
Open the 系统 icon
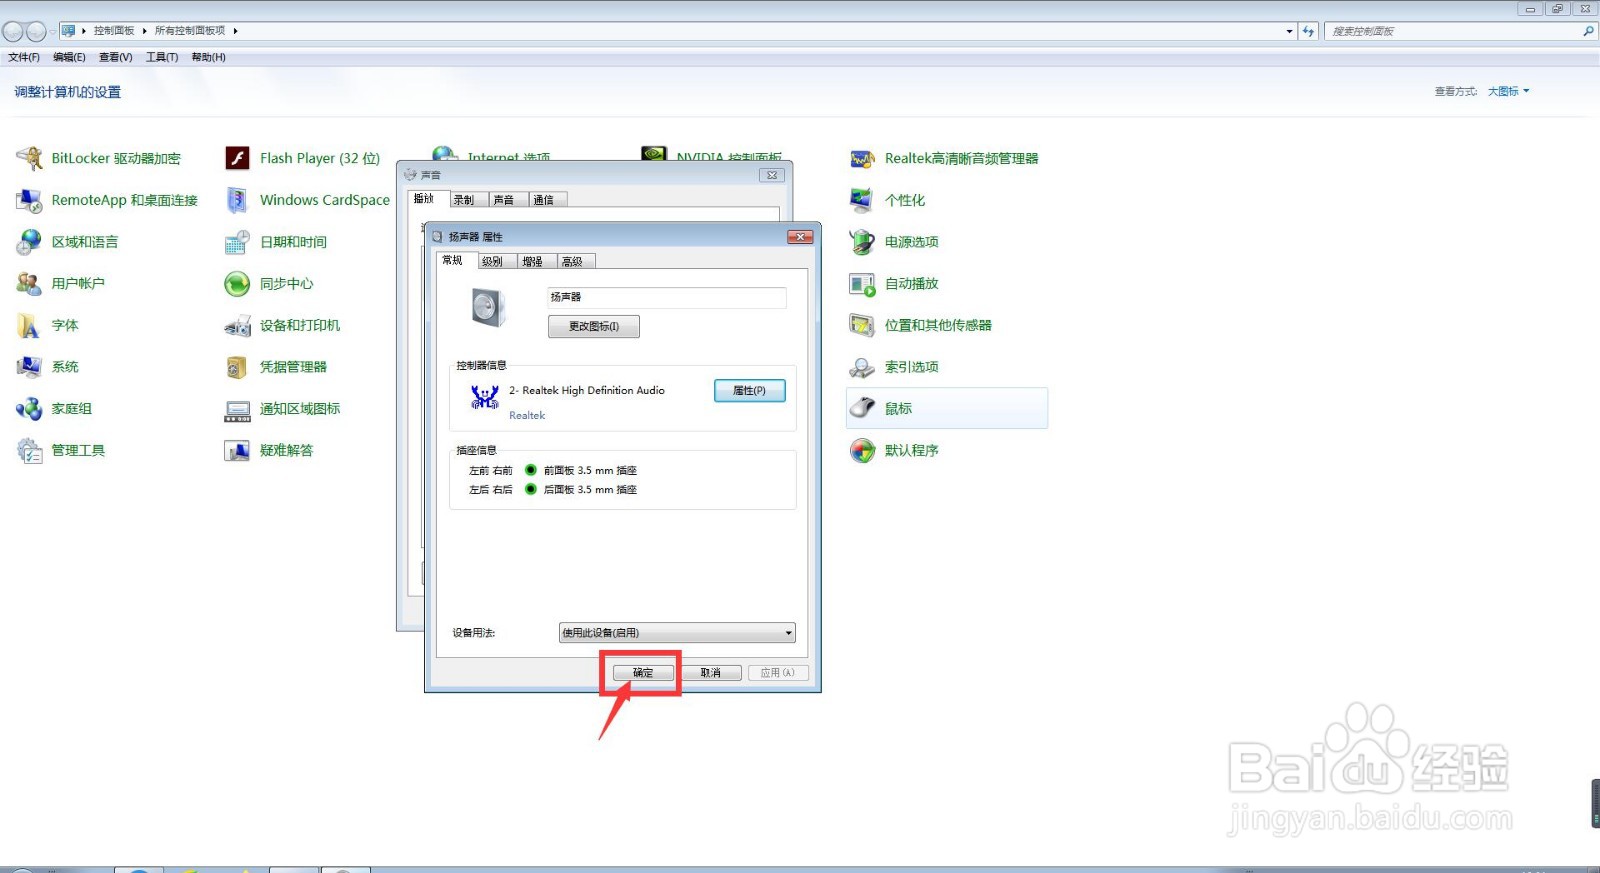tap(30, 367)
